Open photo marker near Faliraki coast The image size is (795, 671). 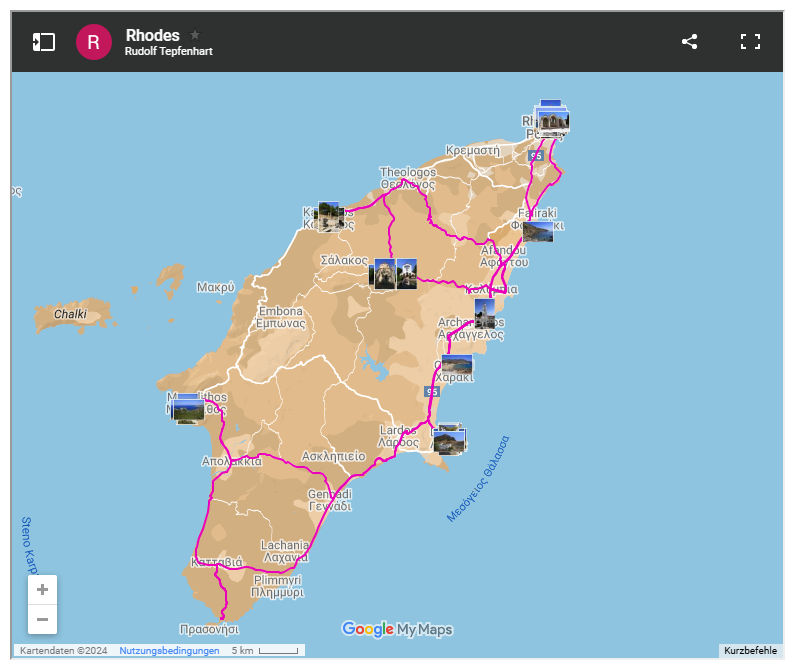537,231
